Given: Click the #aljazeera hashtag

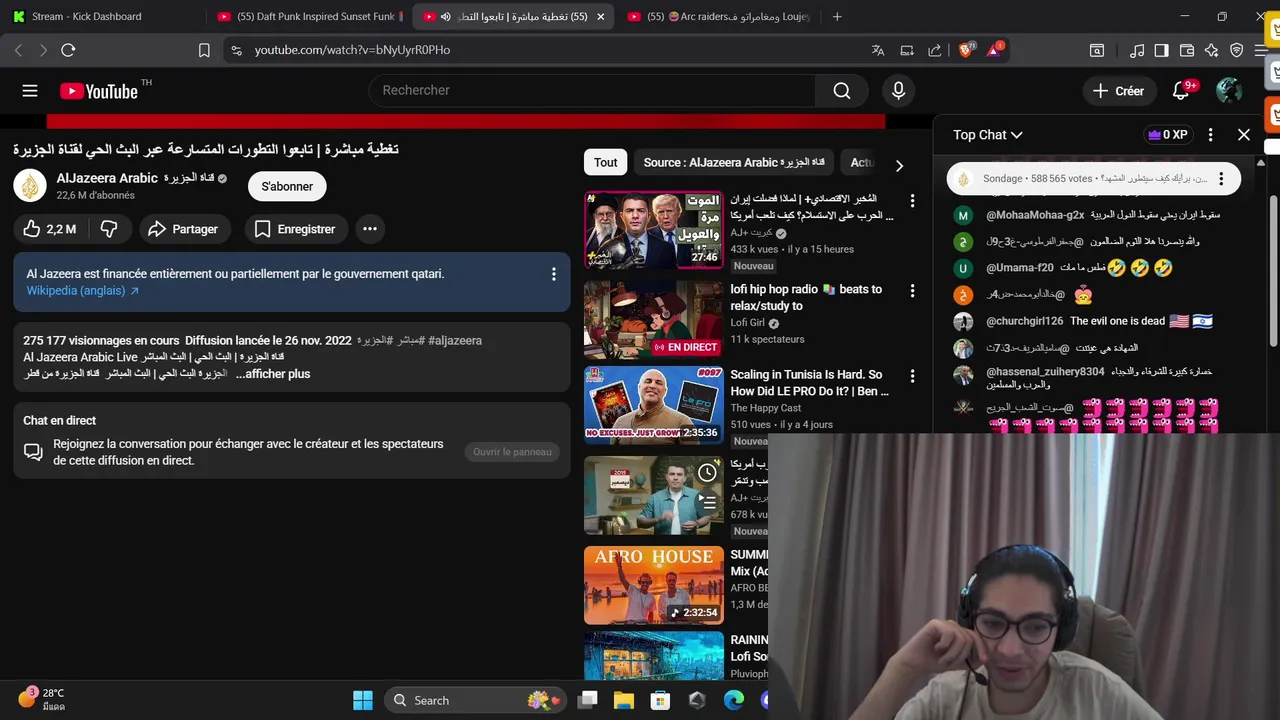Looking at the screenshot, I should click(x=455, y=341).
